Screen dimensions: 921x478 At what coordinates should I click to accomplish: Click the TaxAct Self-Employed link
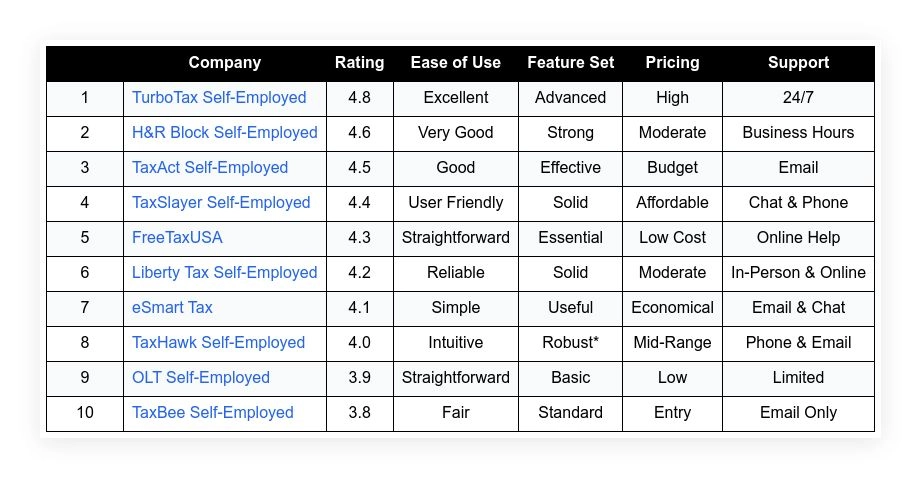(x=210, y=168)
